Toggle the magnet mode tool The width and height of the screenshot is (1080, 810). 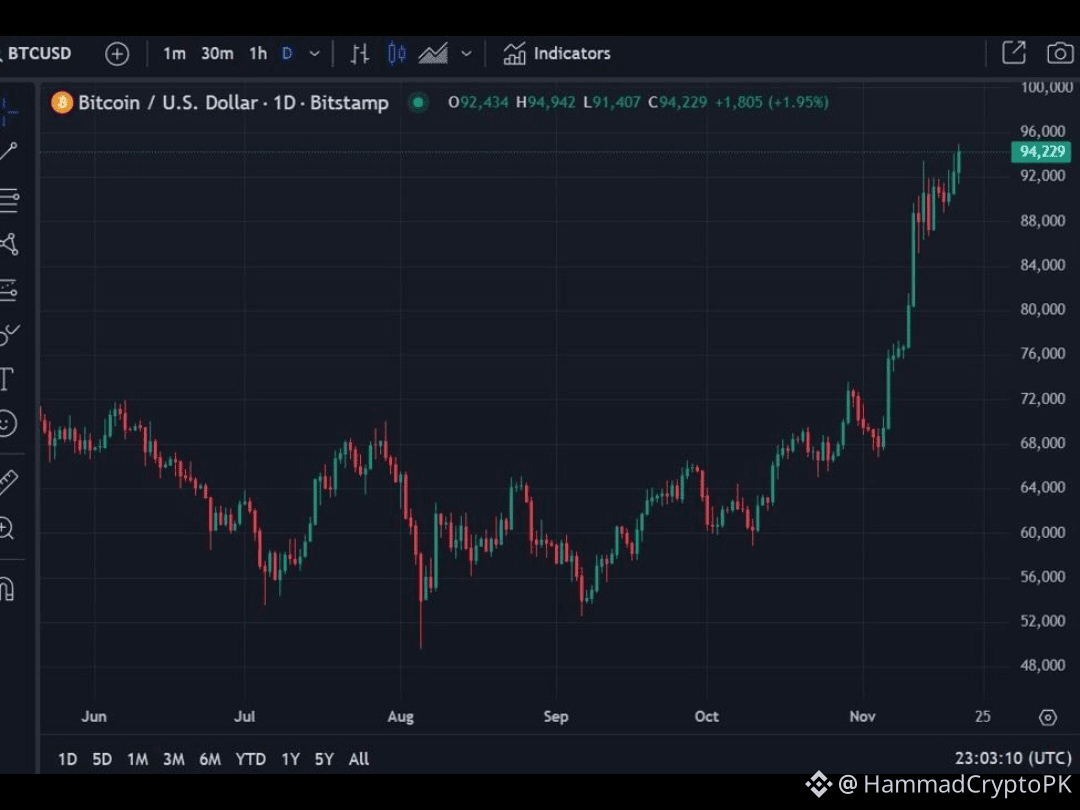click(x=7, y=590)
